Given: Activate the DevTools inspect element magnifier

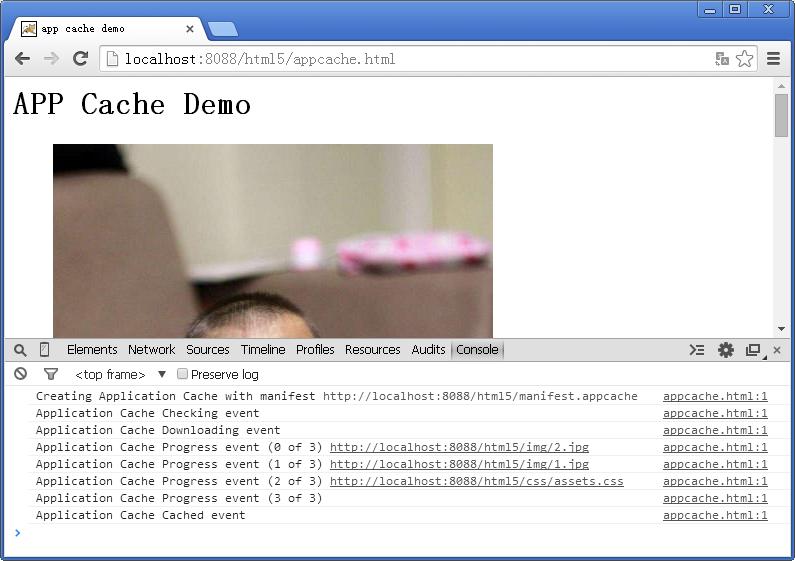Looking at the screenshot, I should (x=20, y=350).
